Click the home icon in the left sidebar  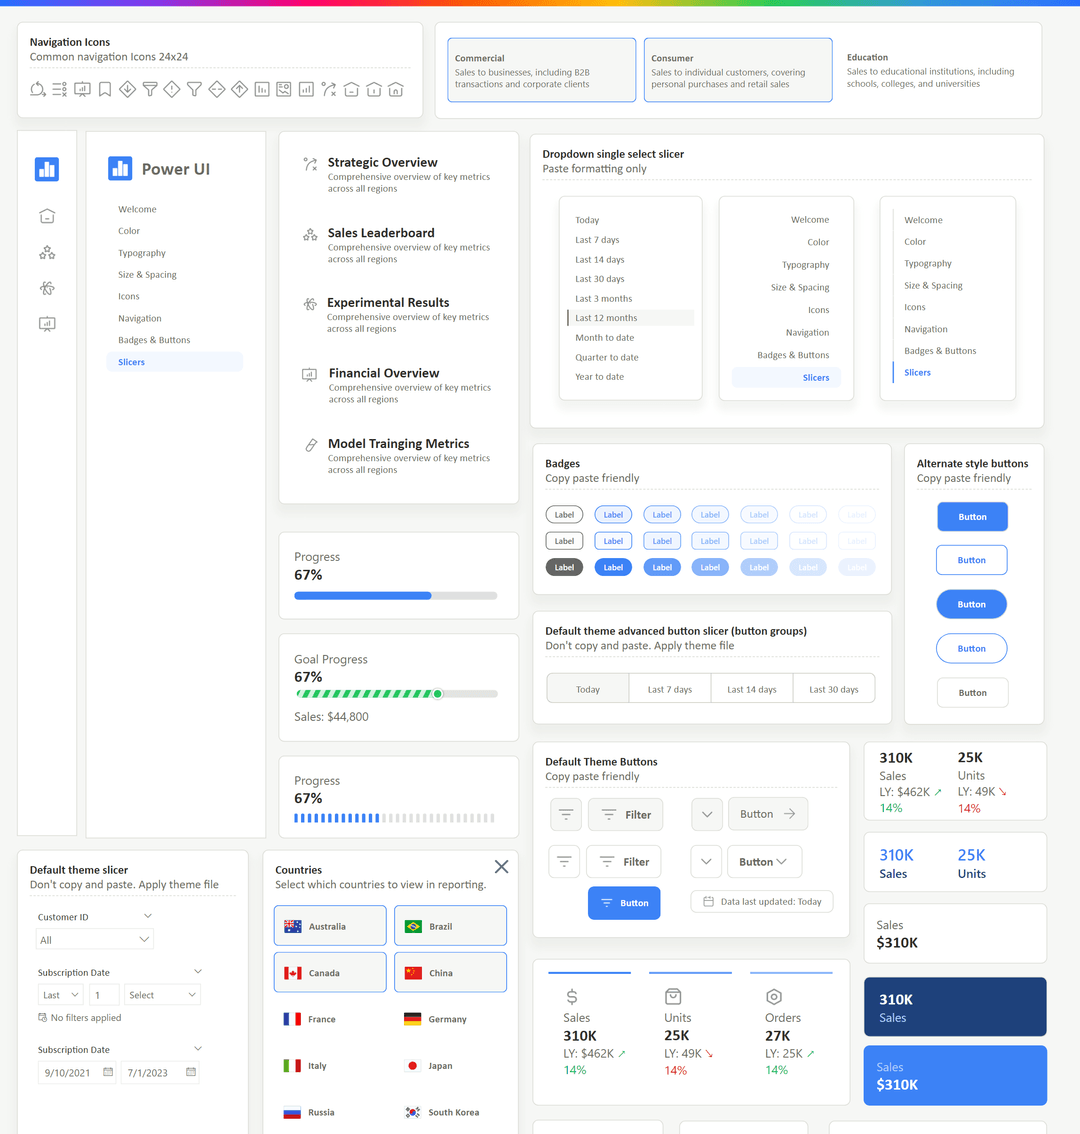[x=47, y=216]
